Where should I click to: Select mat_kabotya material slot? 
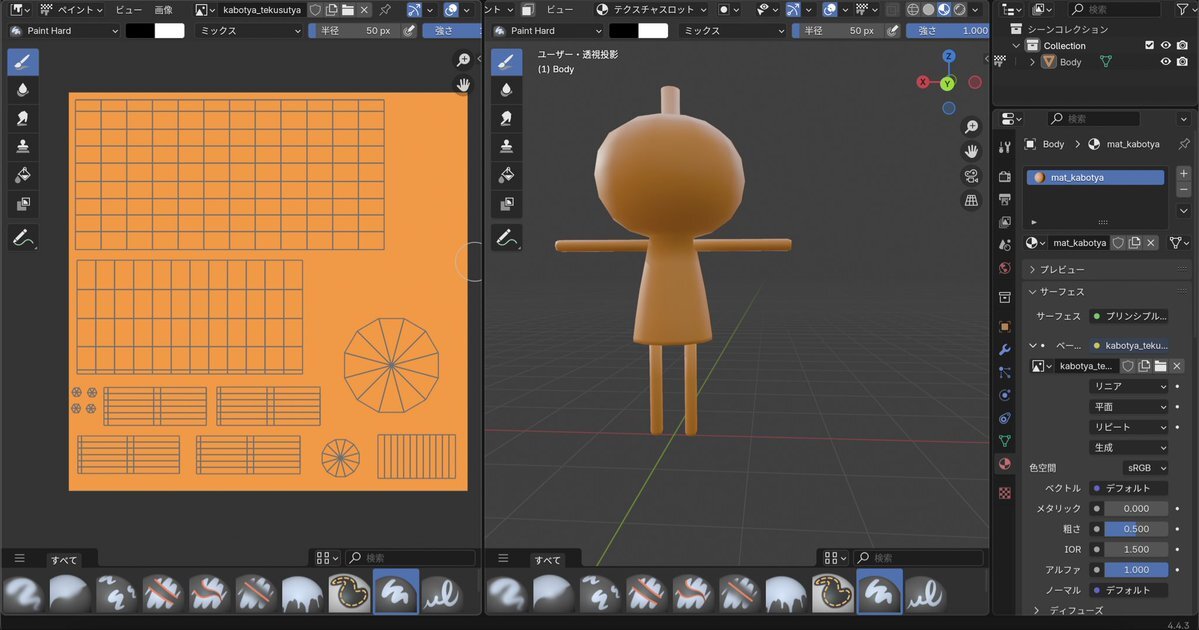pos(1095,177)
